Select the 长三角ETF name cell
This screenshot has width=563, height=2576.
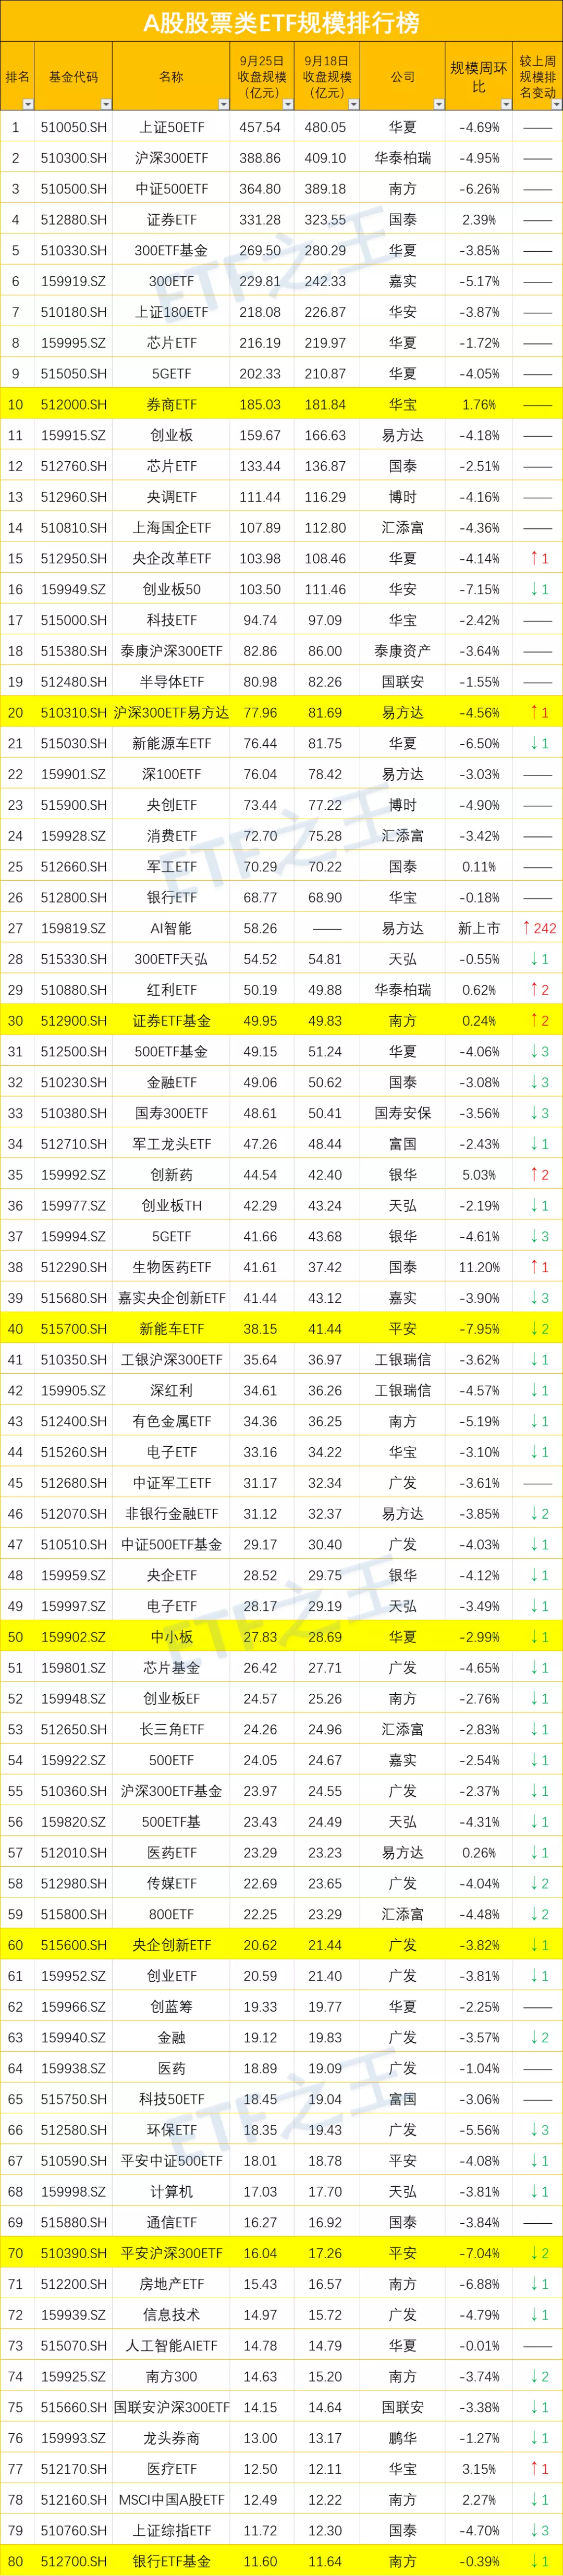171,1729
